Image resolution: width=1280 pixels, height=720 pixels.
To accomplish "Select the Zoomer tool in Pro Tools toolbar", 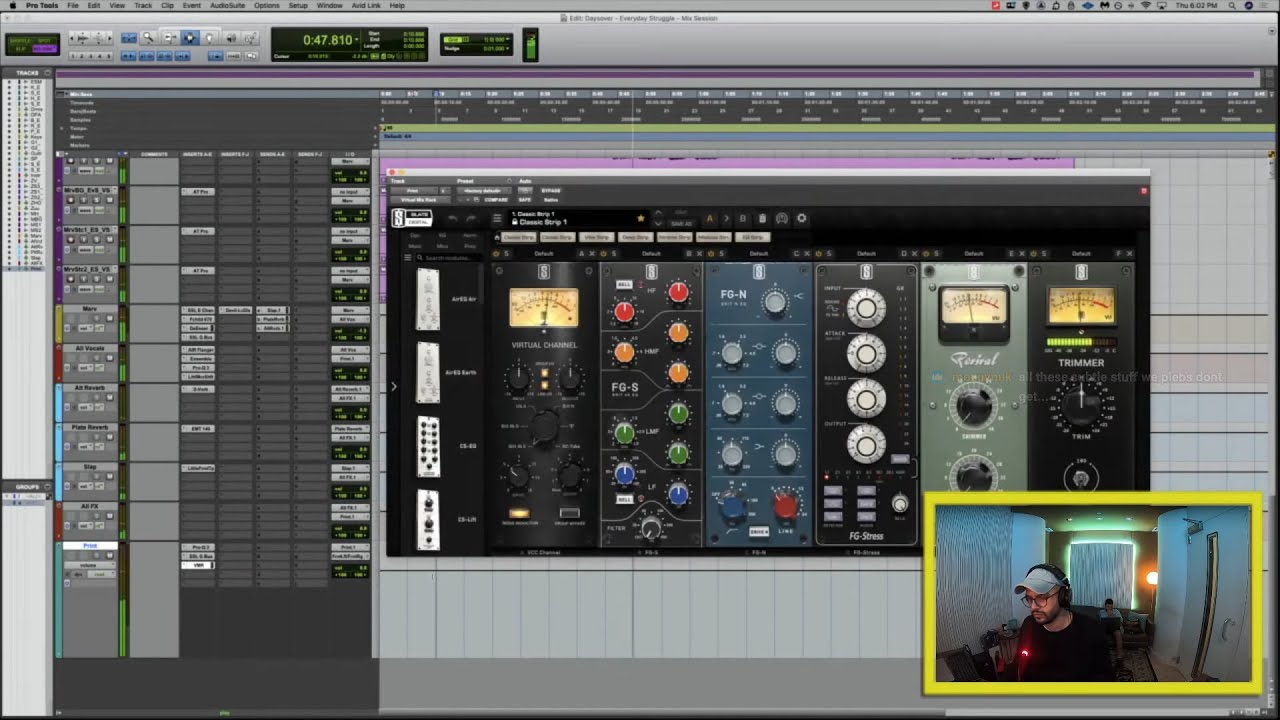I will pos(149,37).
